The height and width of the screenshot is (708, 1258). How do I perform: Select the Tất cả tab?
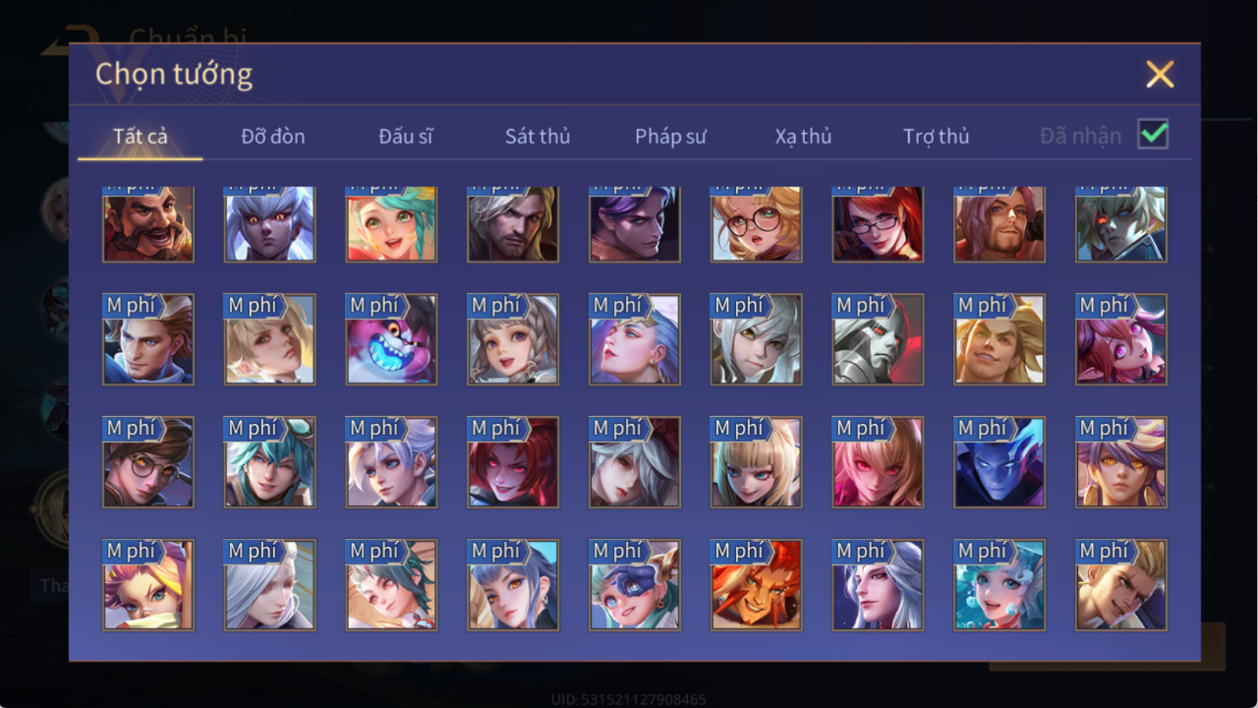pos(140,136)
